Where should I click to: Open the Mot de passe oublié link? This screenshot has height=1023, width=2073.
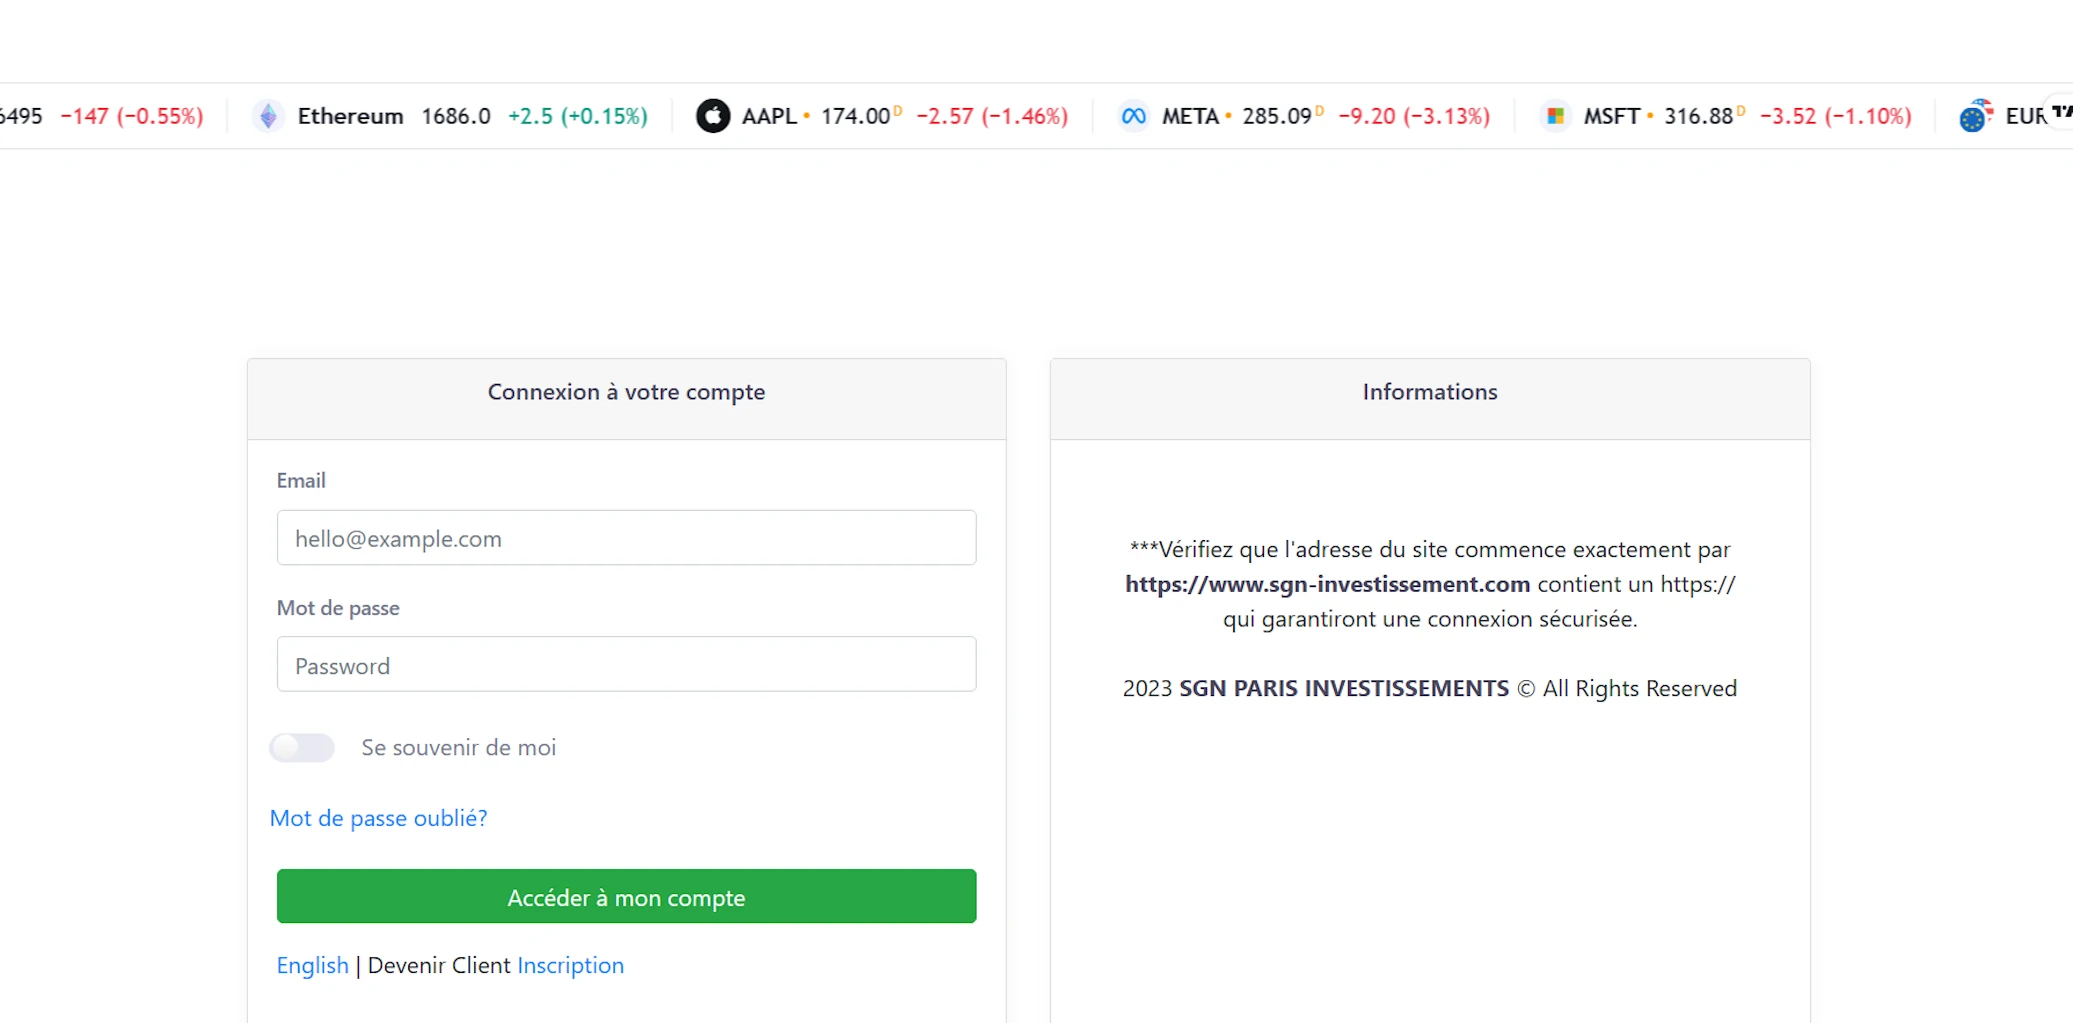378,818
